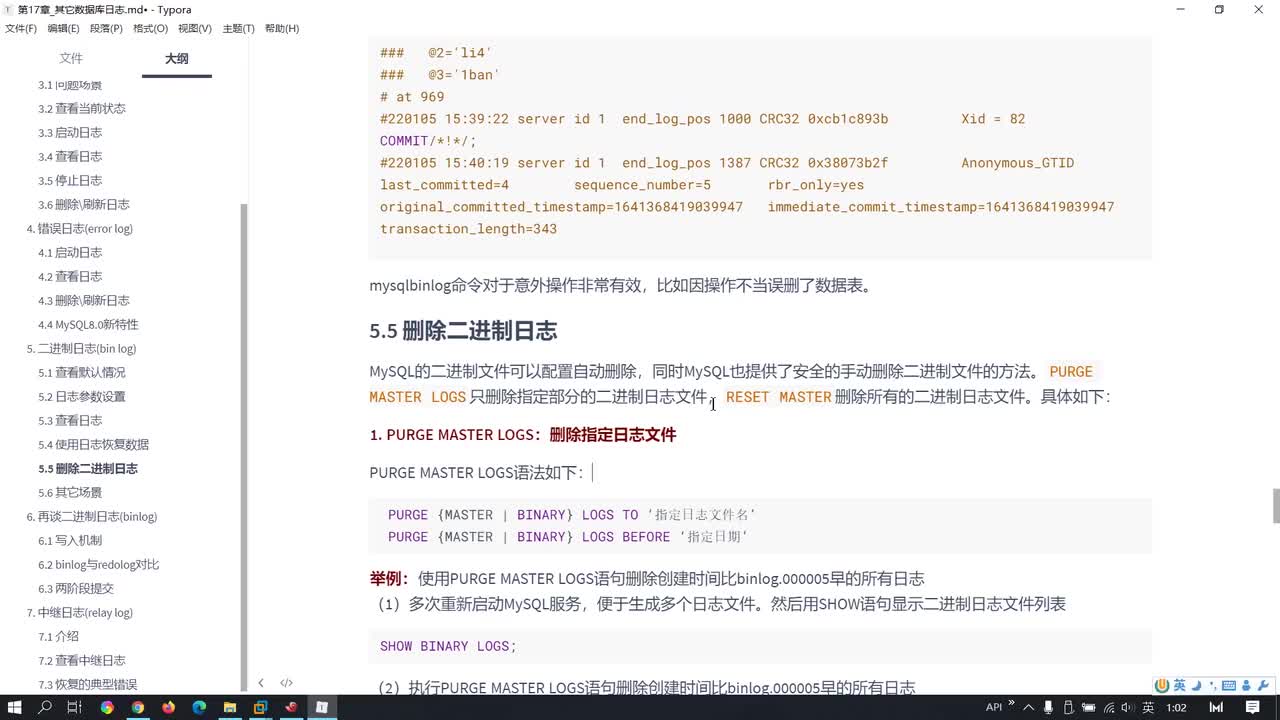
Task: Select outline item 5.5 删除二进制日志
Action: 88,468
